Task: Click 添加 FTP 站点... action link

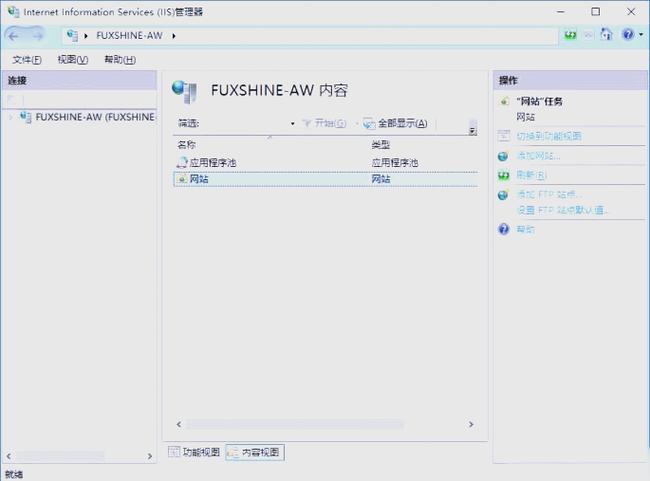Action: (x=549, y=194)
